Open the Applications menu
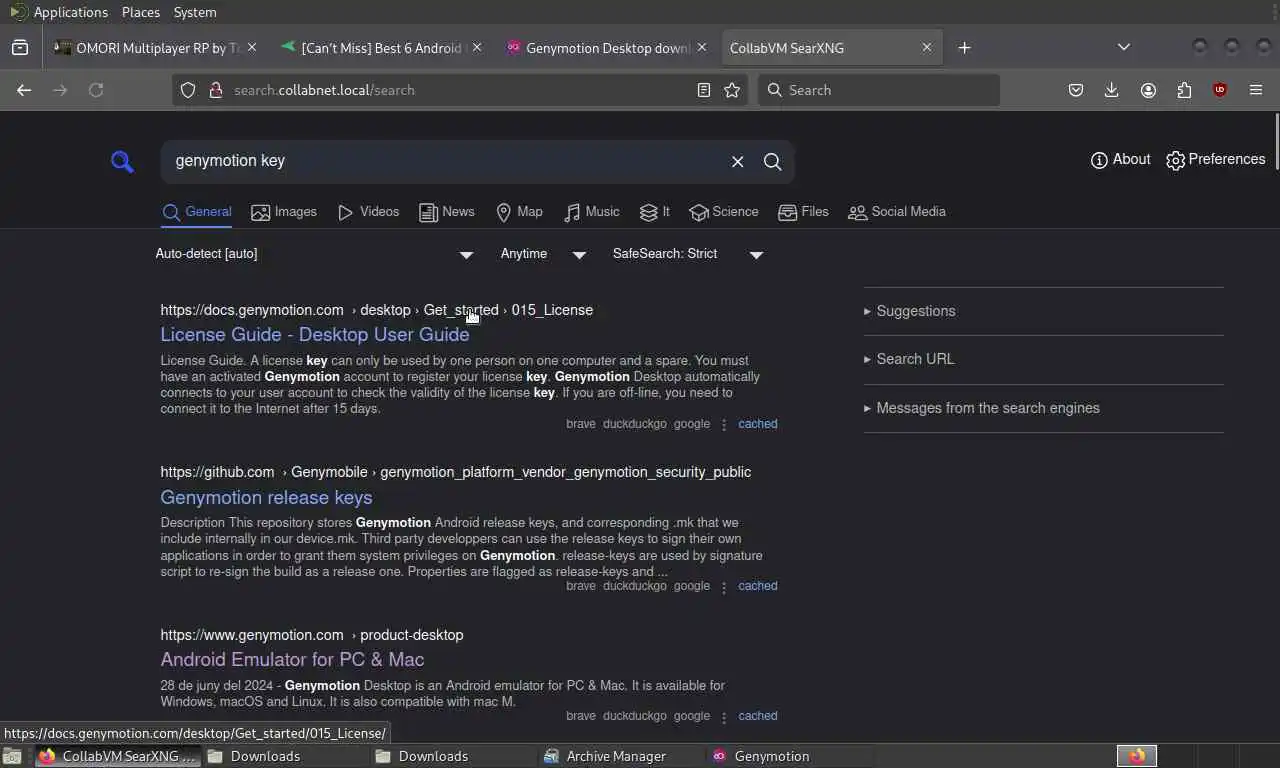 pos(59,12)
